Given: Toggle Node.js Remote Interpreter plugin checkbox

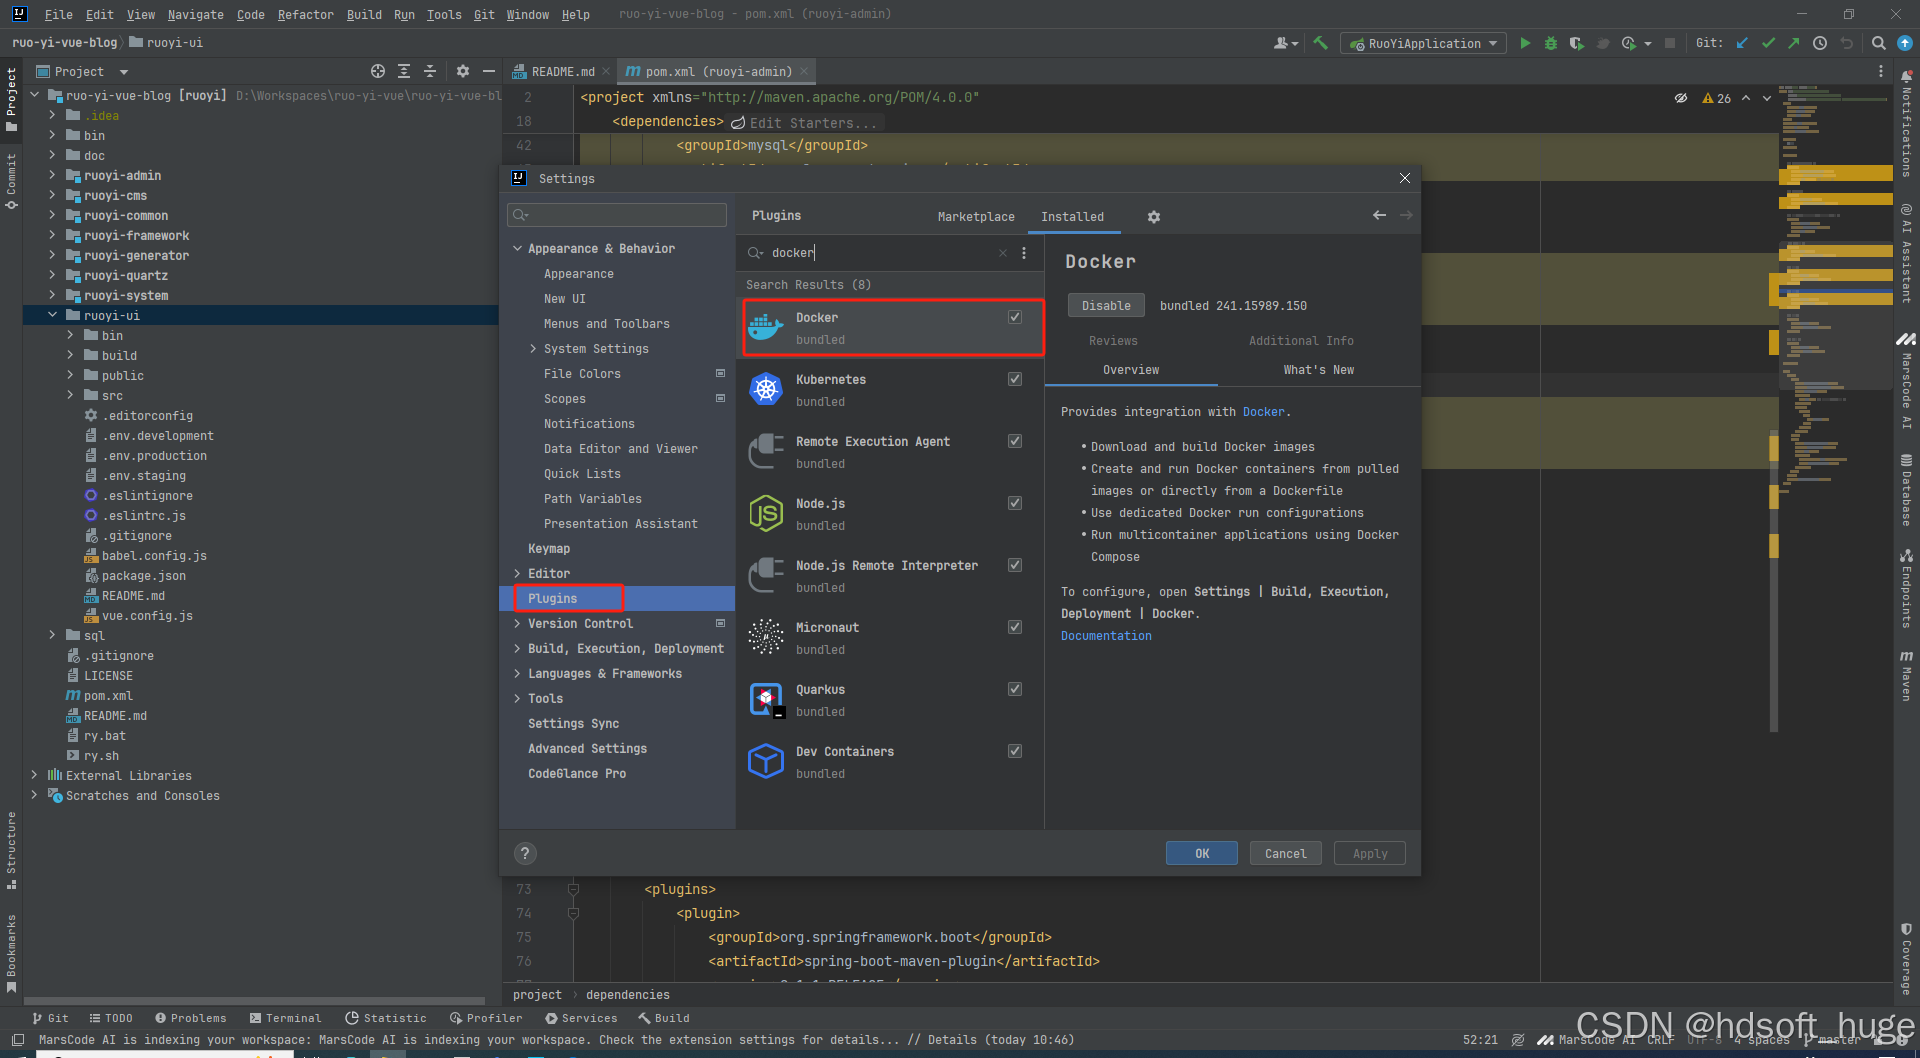Looking at the screenshot, I should tap(1015, 565).
